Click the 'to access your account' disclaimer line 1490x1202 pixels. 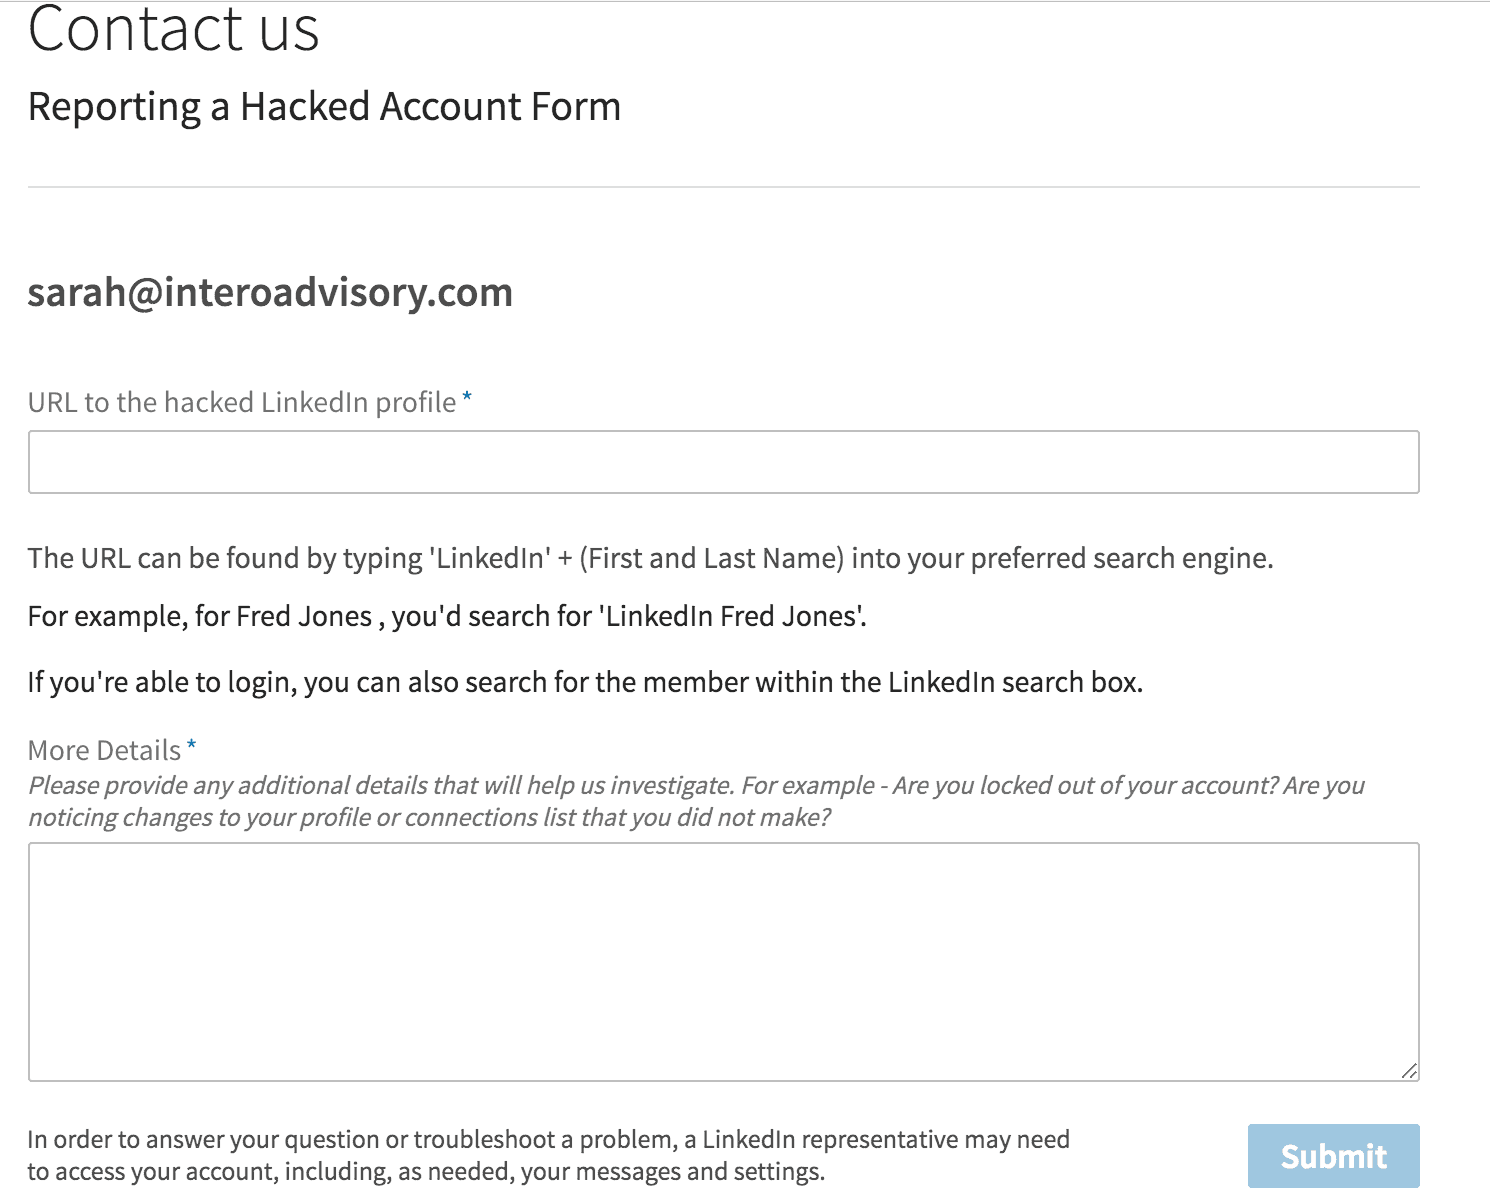pyautogui.click(x=426, y=1171)
